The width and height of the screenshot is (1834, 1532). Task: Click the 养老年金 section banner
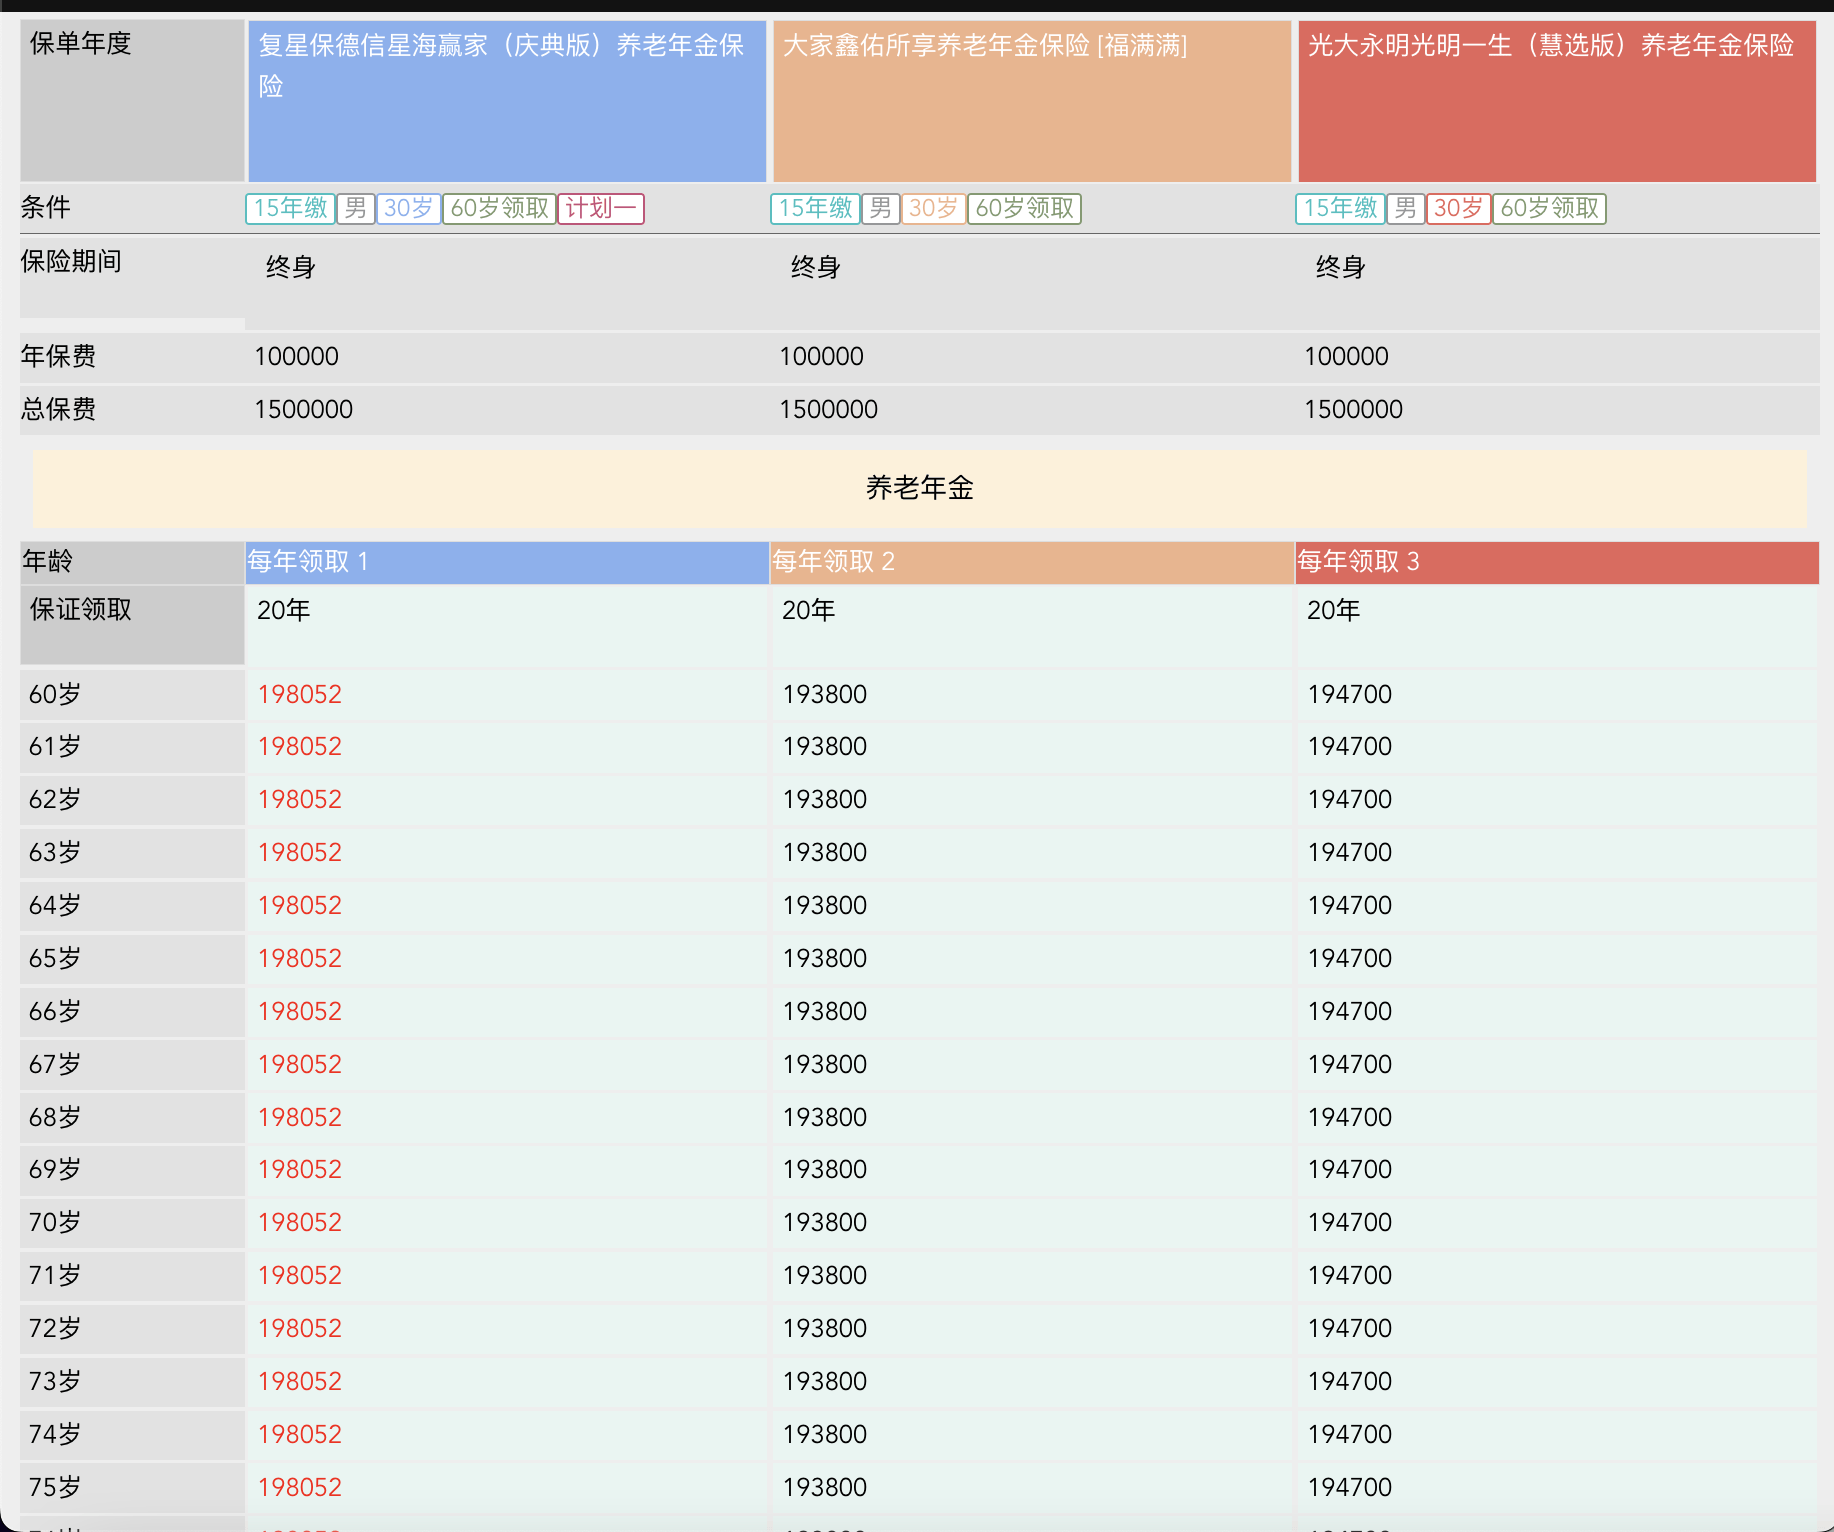coord(920,488)
